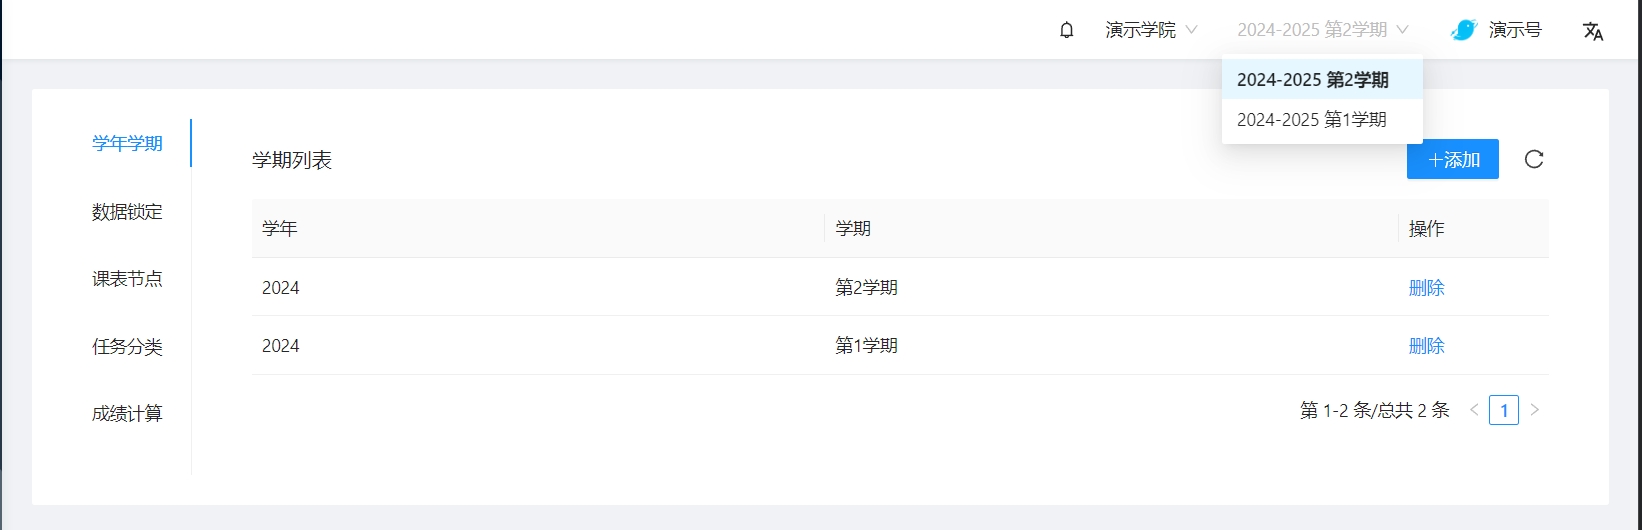Image resolution: width=1642 pixels, height=530 pixels.
Task: Click the blue bird avatar icon
Action: [x=1464, y=30]
